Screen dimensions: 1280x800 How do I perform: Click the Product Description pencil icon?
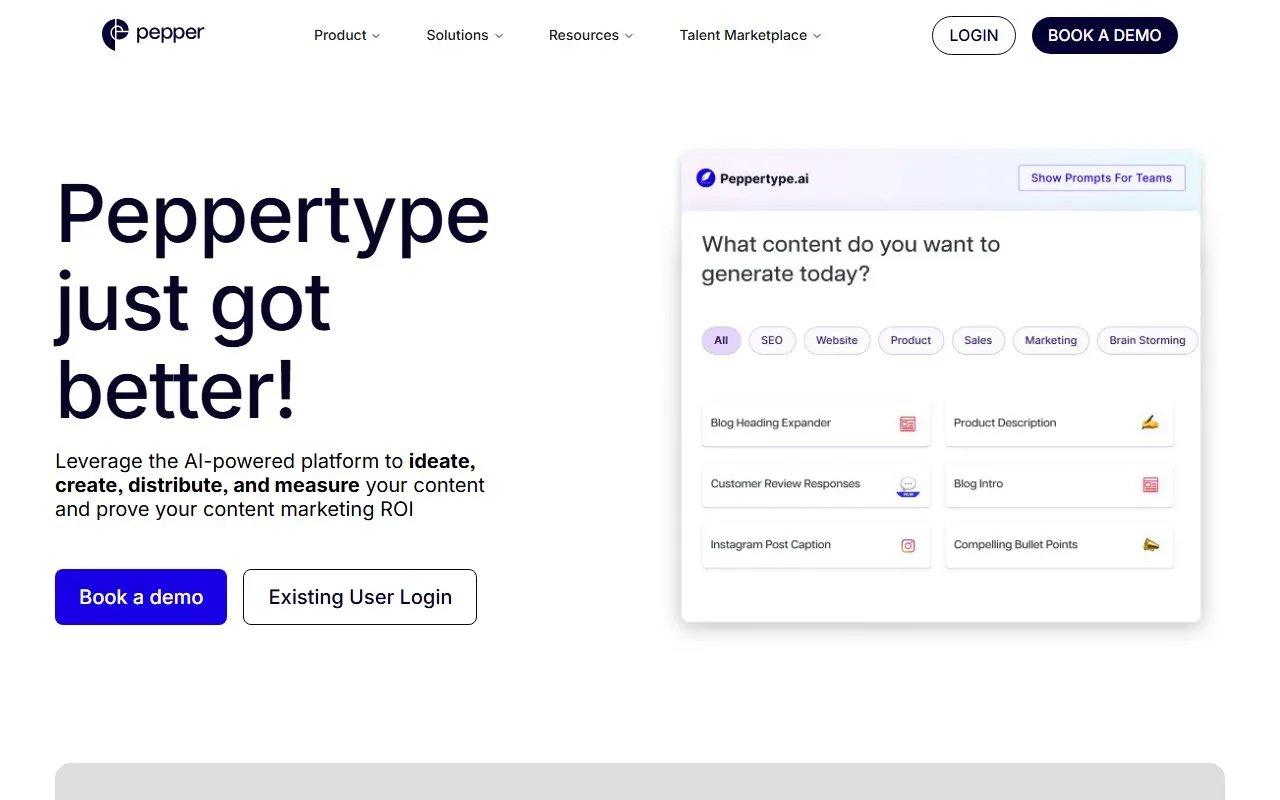point(1149,423)
